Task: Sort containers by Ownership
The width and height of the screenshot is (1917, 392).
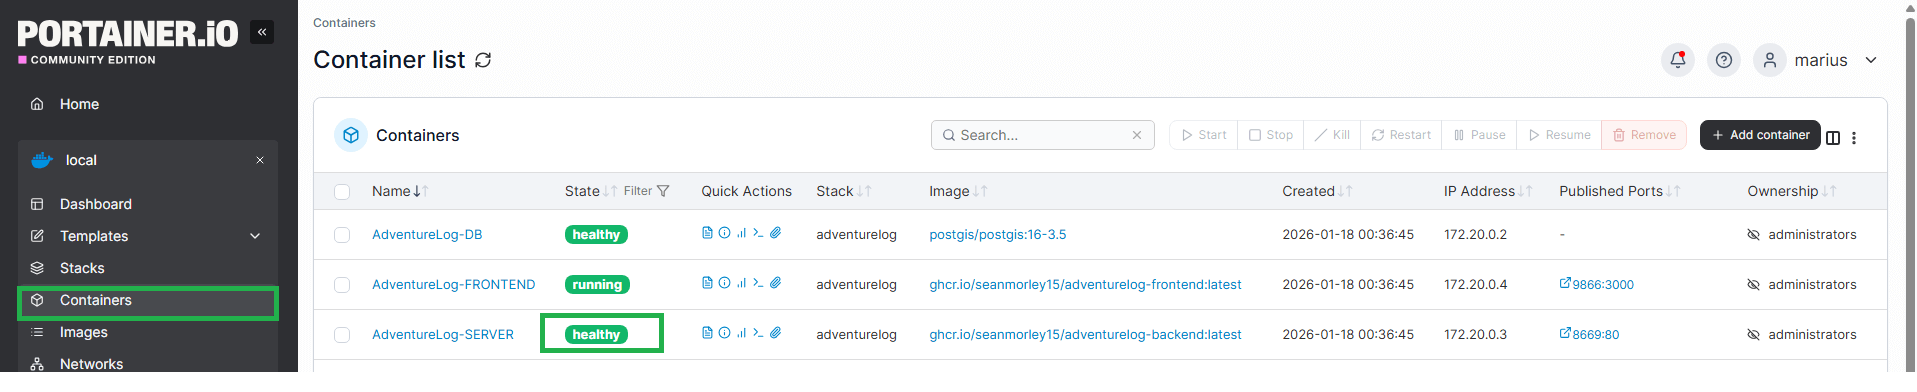Action: [x=1792, y=191]
